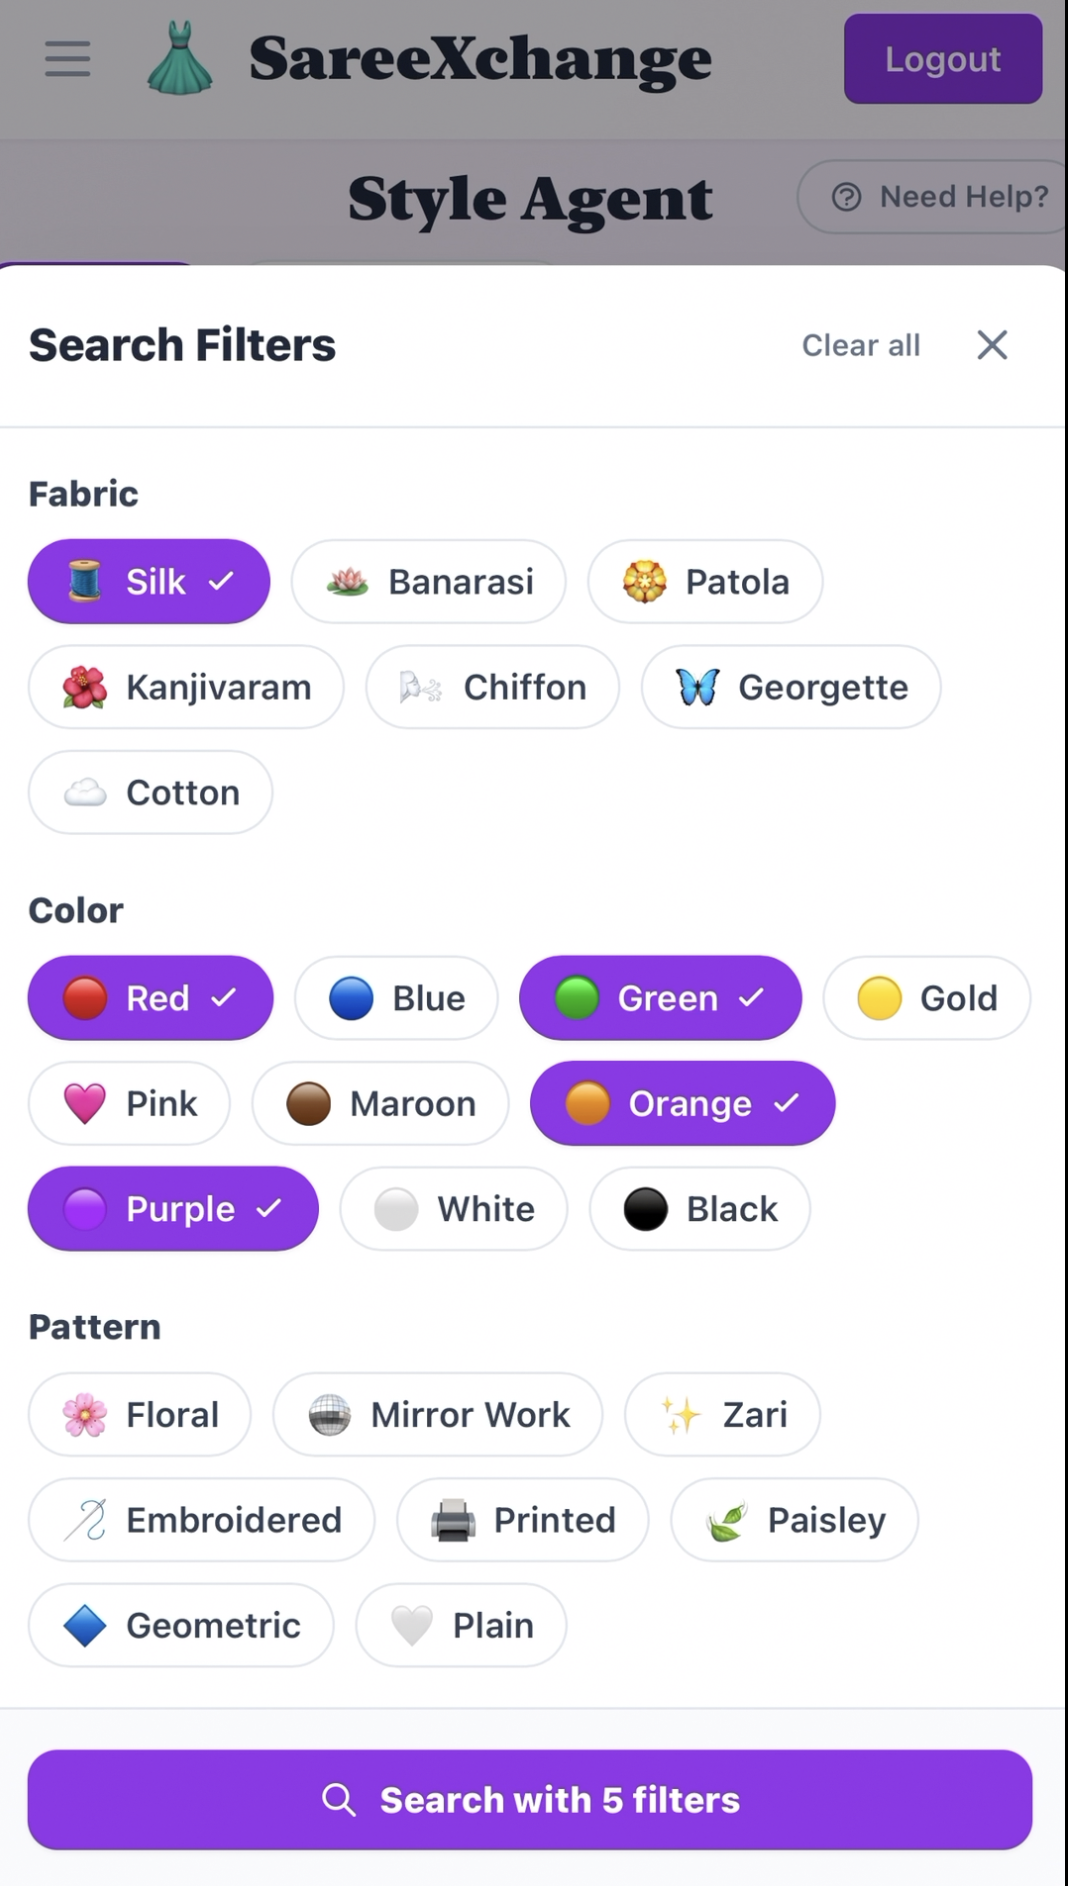The height and width of the screenshot is (1886, 1068).
Task: Click the Clear all link
Action: coord(861,345)
